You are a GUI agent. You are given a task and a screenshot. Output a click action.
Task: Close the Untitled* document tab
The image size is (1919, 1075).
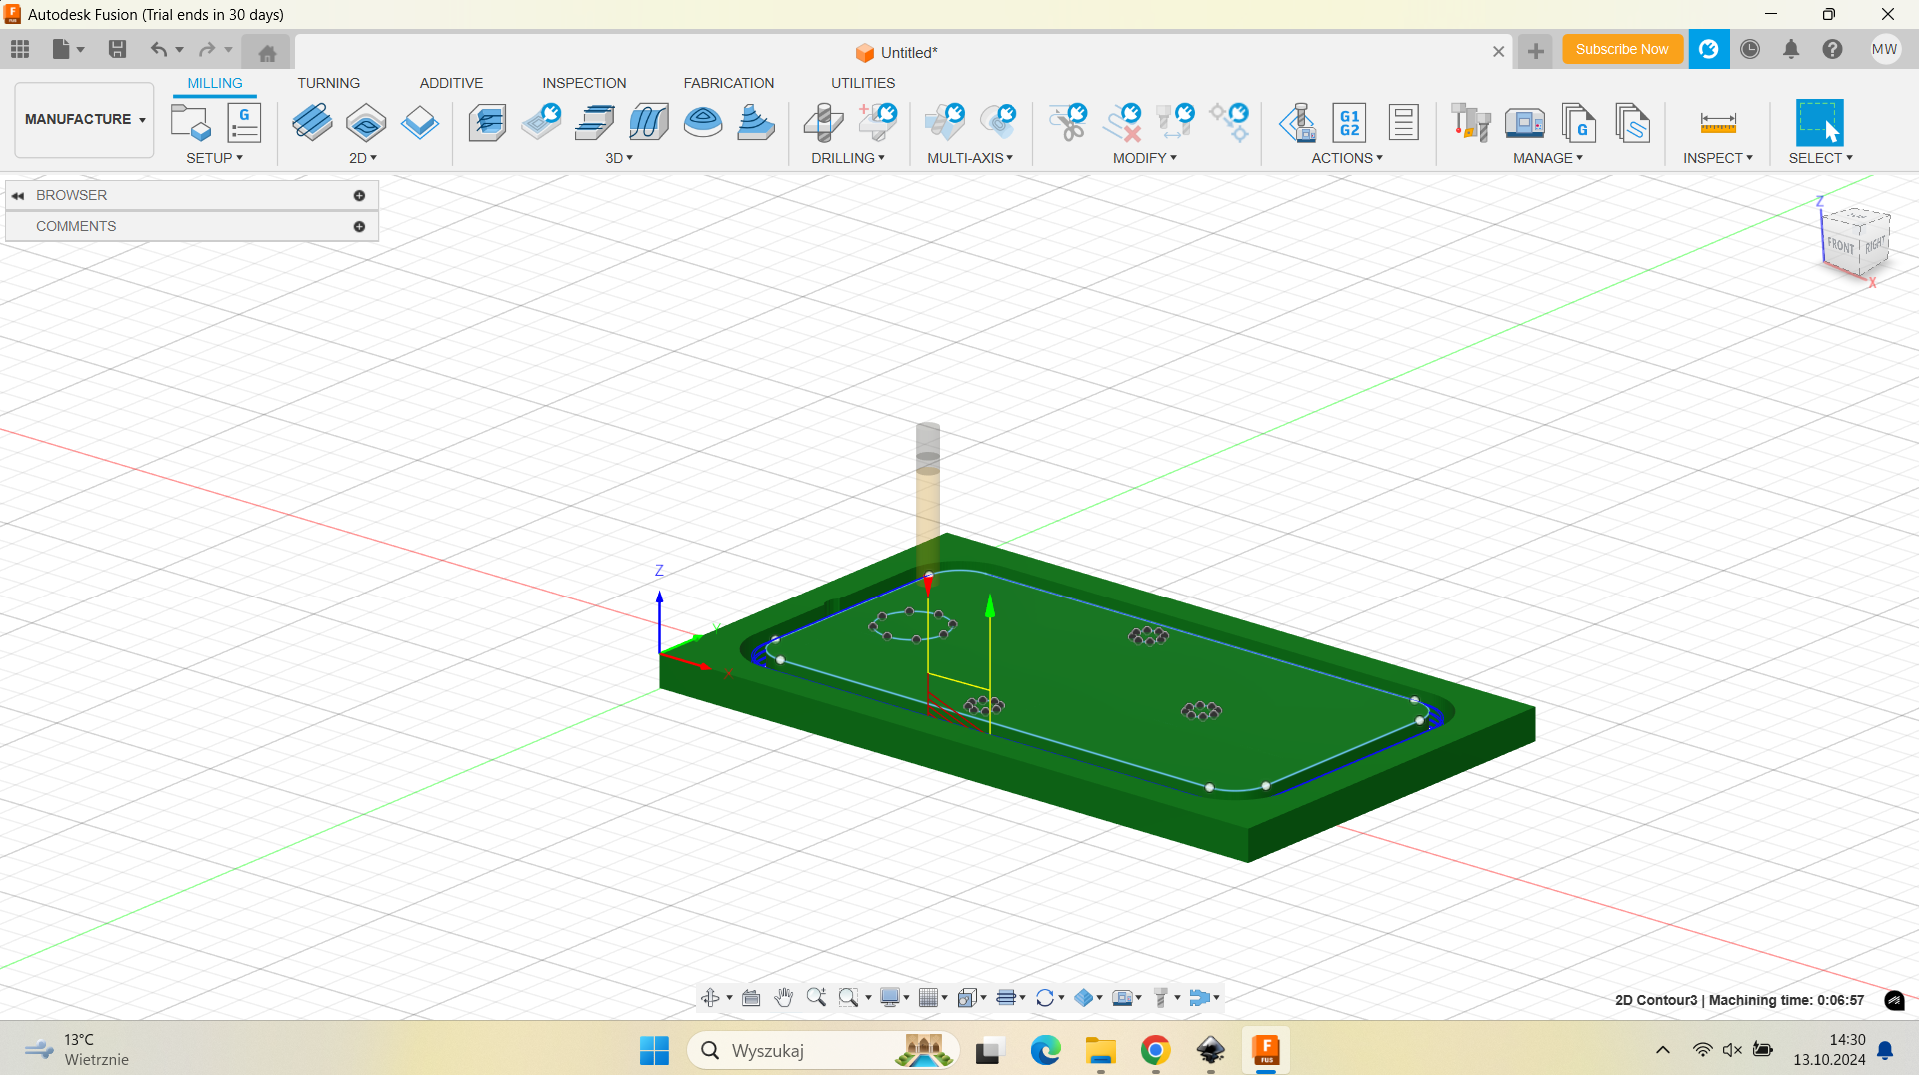[1498, 52]
